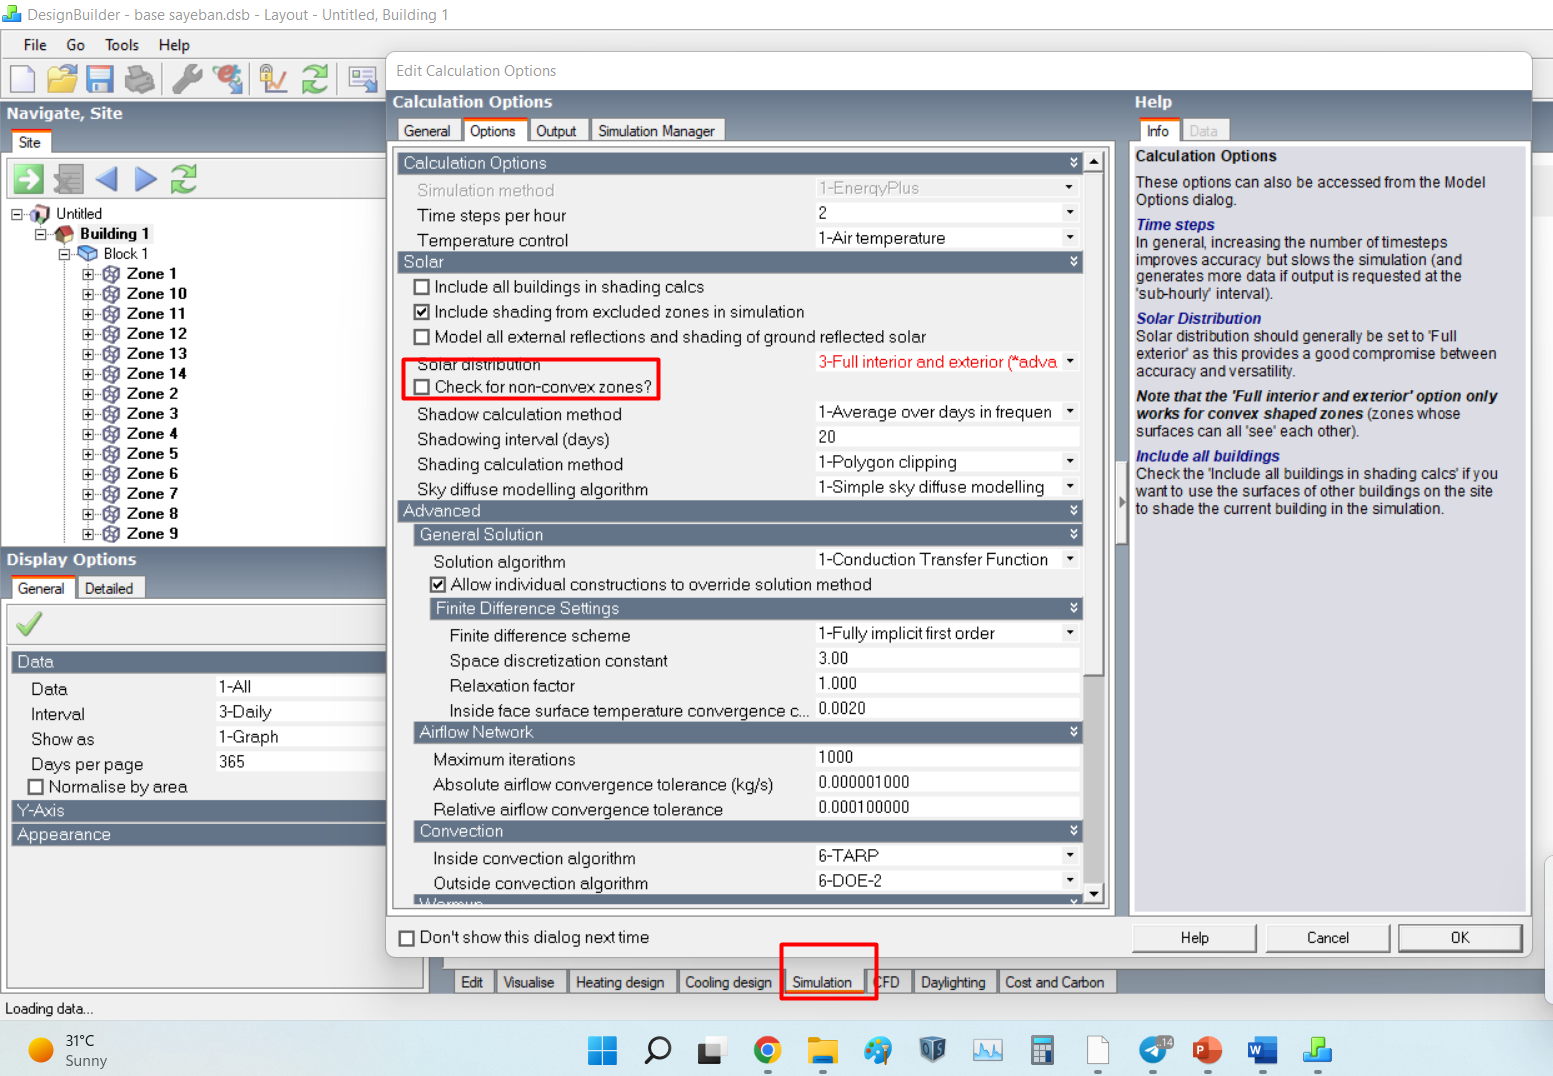Tick the Normalise by area checkbox
Screen dimensions: 1553x1076
click(x=36, y=787)
